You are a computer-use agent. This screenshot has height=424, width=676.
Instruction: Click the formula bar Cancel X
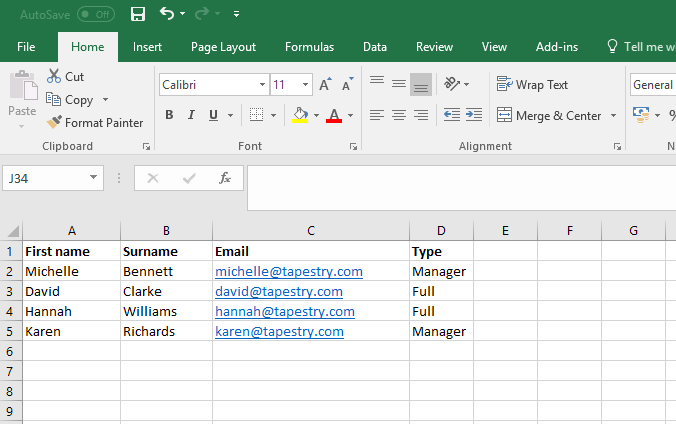coord(153,178)
